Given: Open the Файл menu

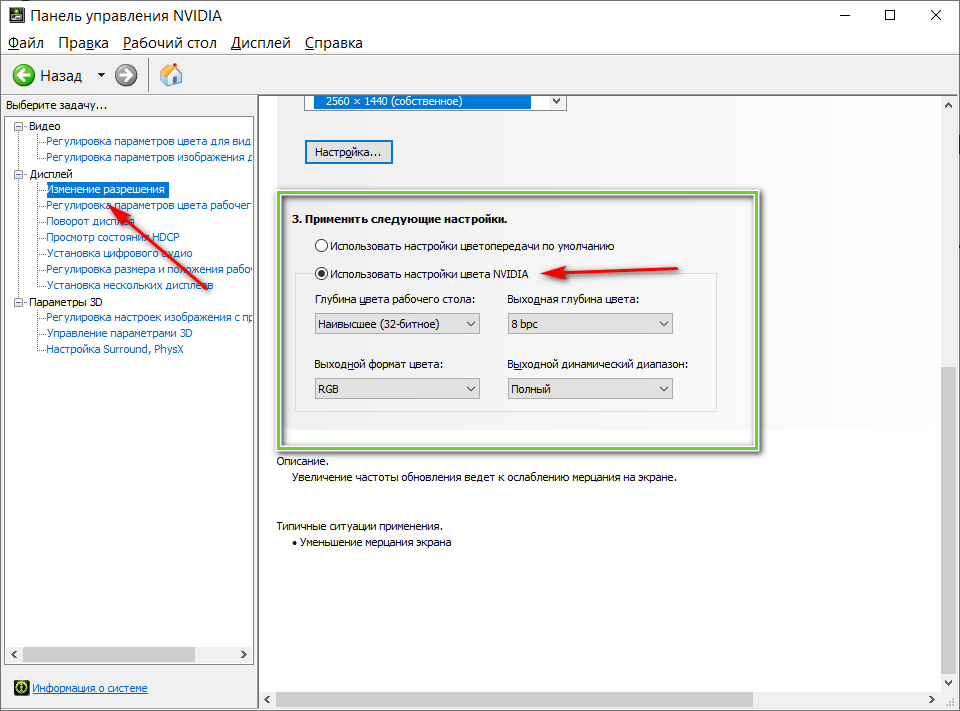Looking at the screenshot, I should coord(26,43).
